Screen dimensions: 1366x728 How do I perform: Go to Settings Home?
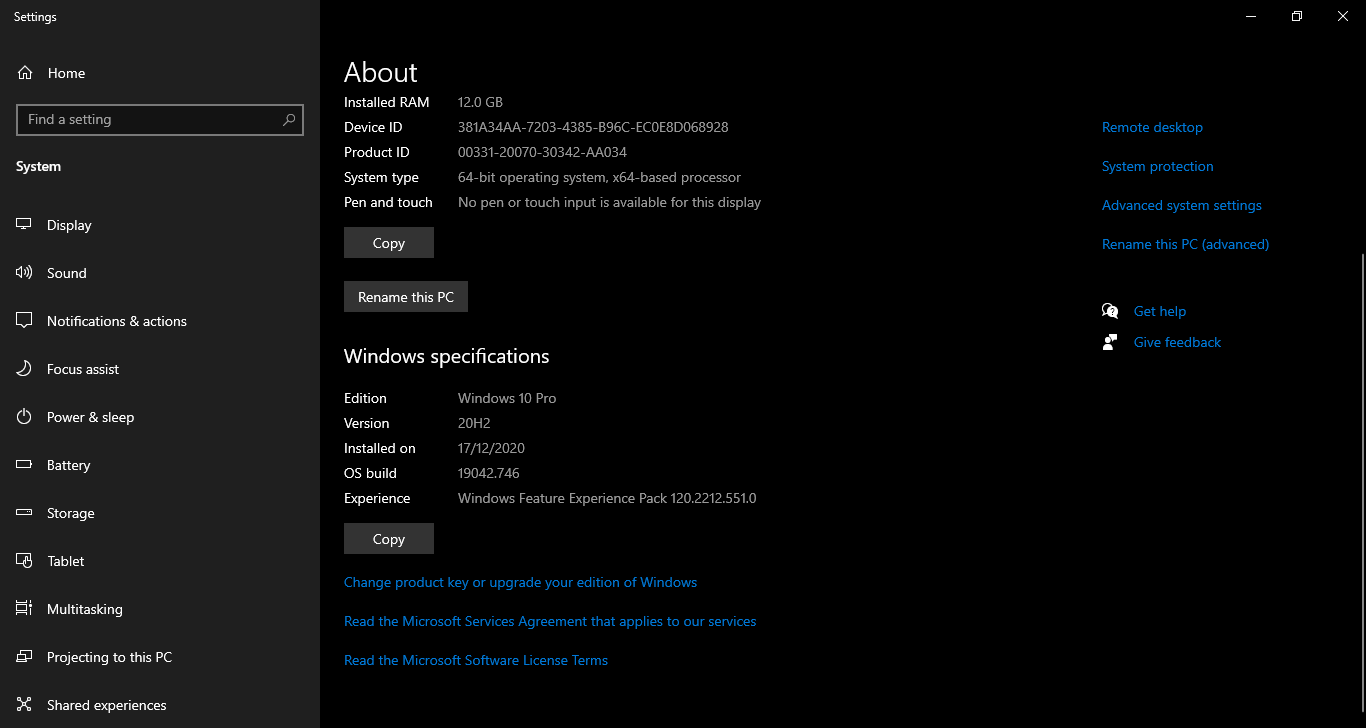tap(160, 73)
